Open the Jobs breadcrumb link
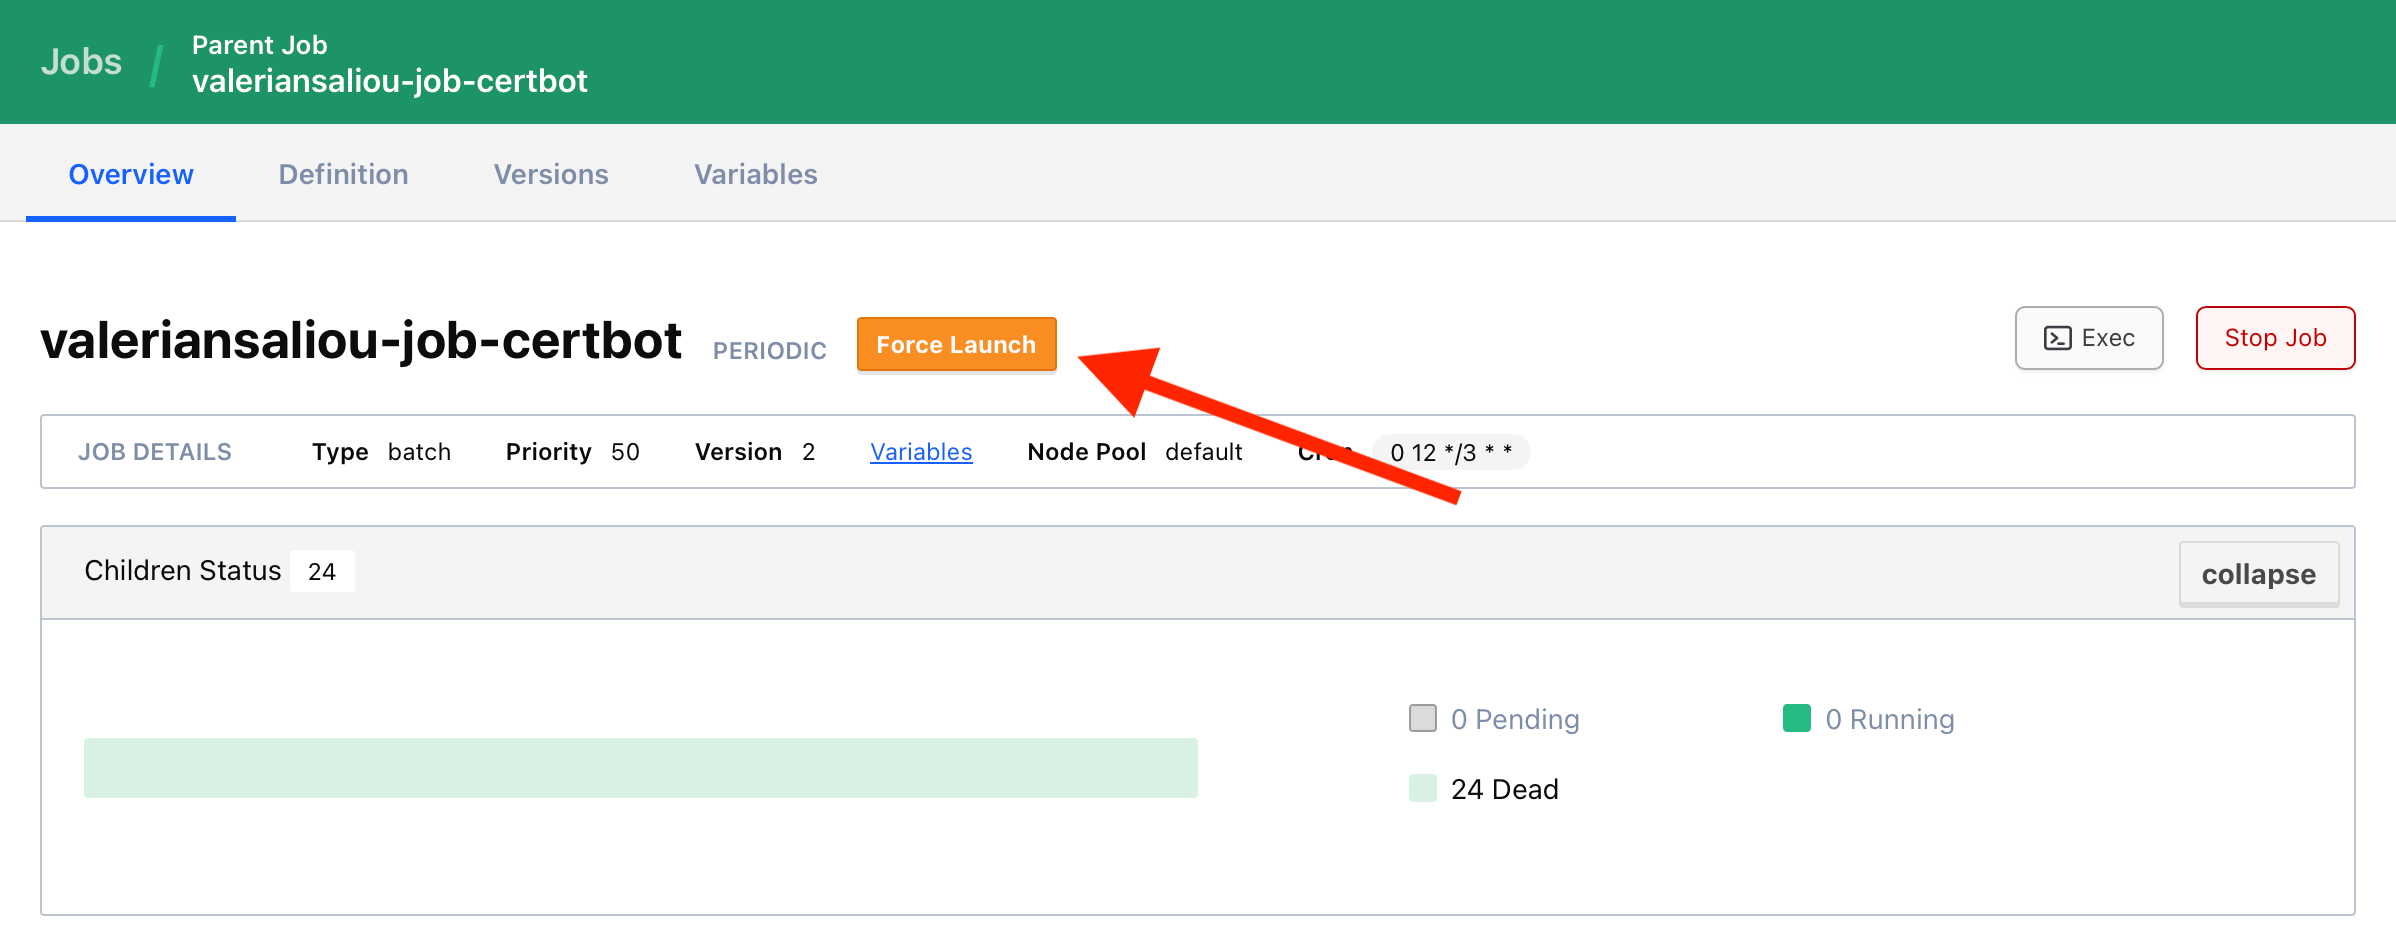 [x=81, y=61]
